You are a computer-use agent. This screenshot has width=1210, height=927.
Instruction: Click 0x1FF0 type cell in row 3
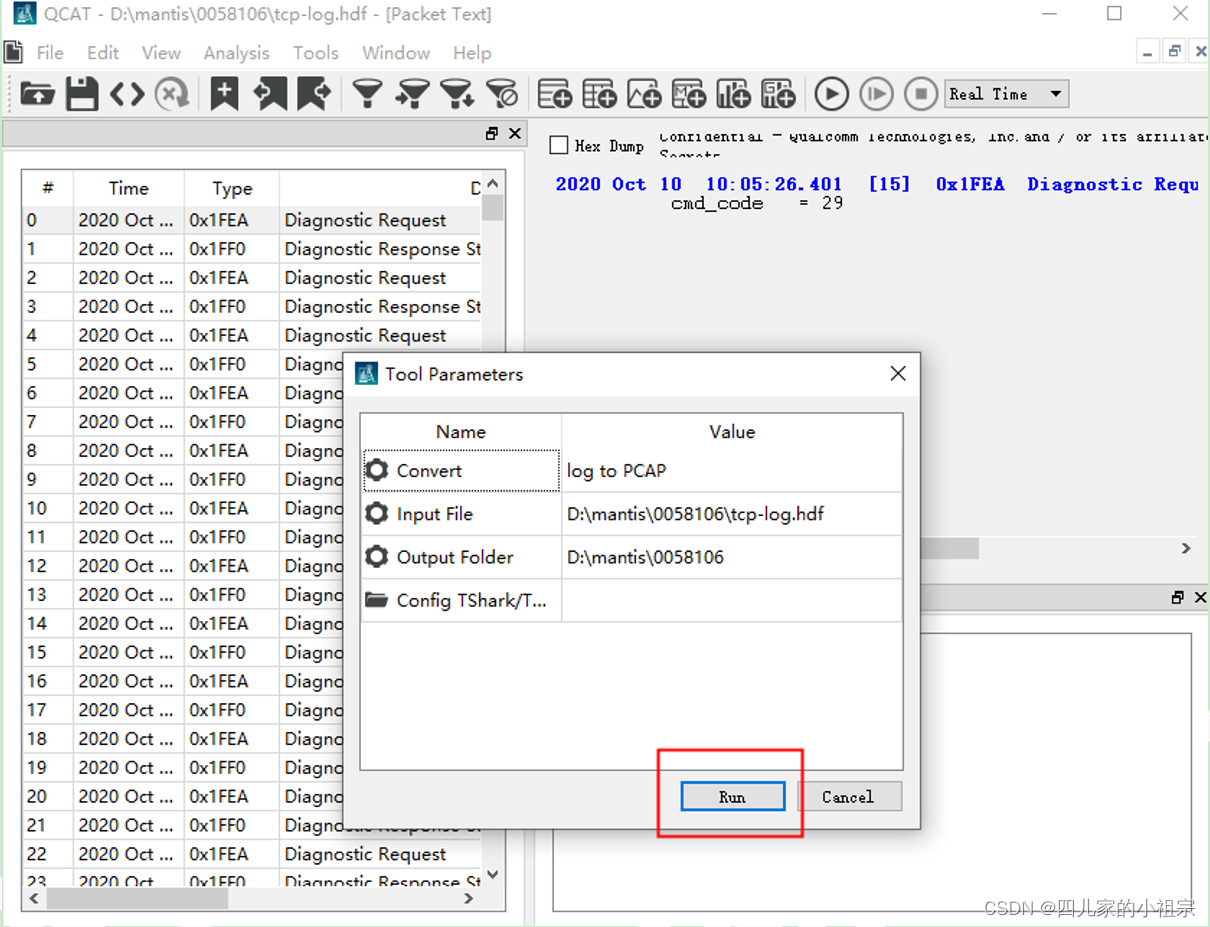click(x=232, y=306)
